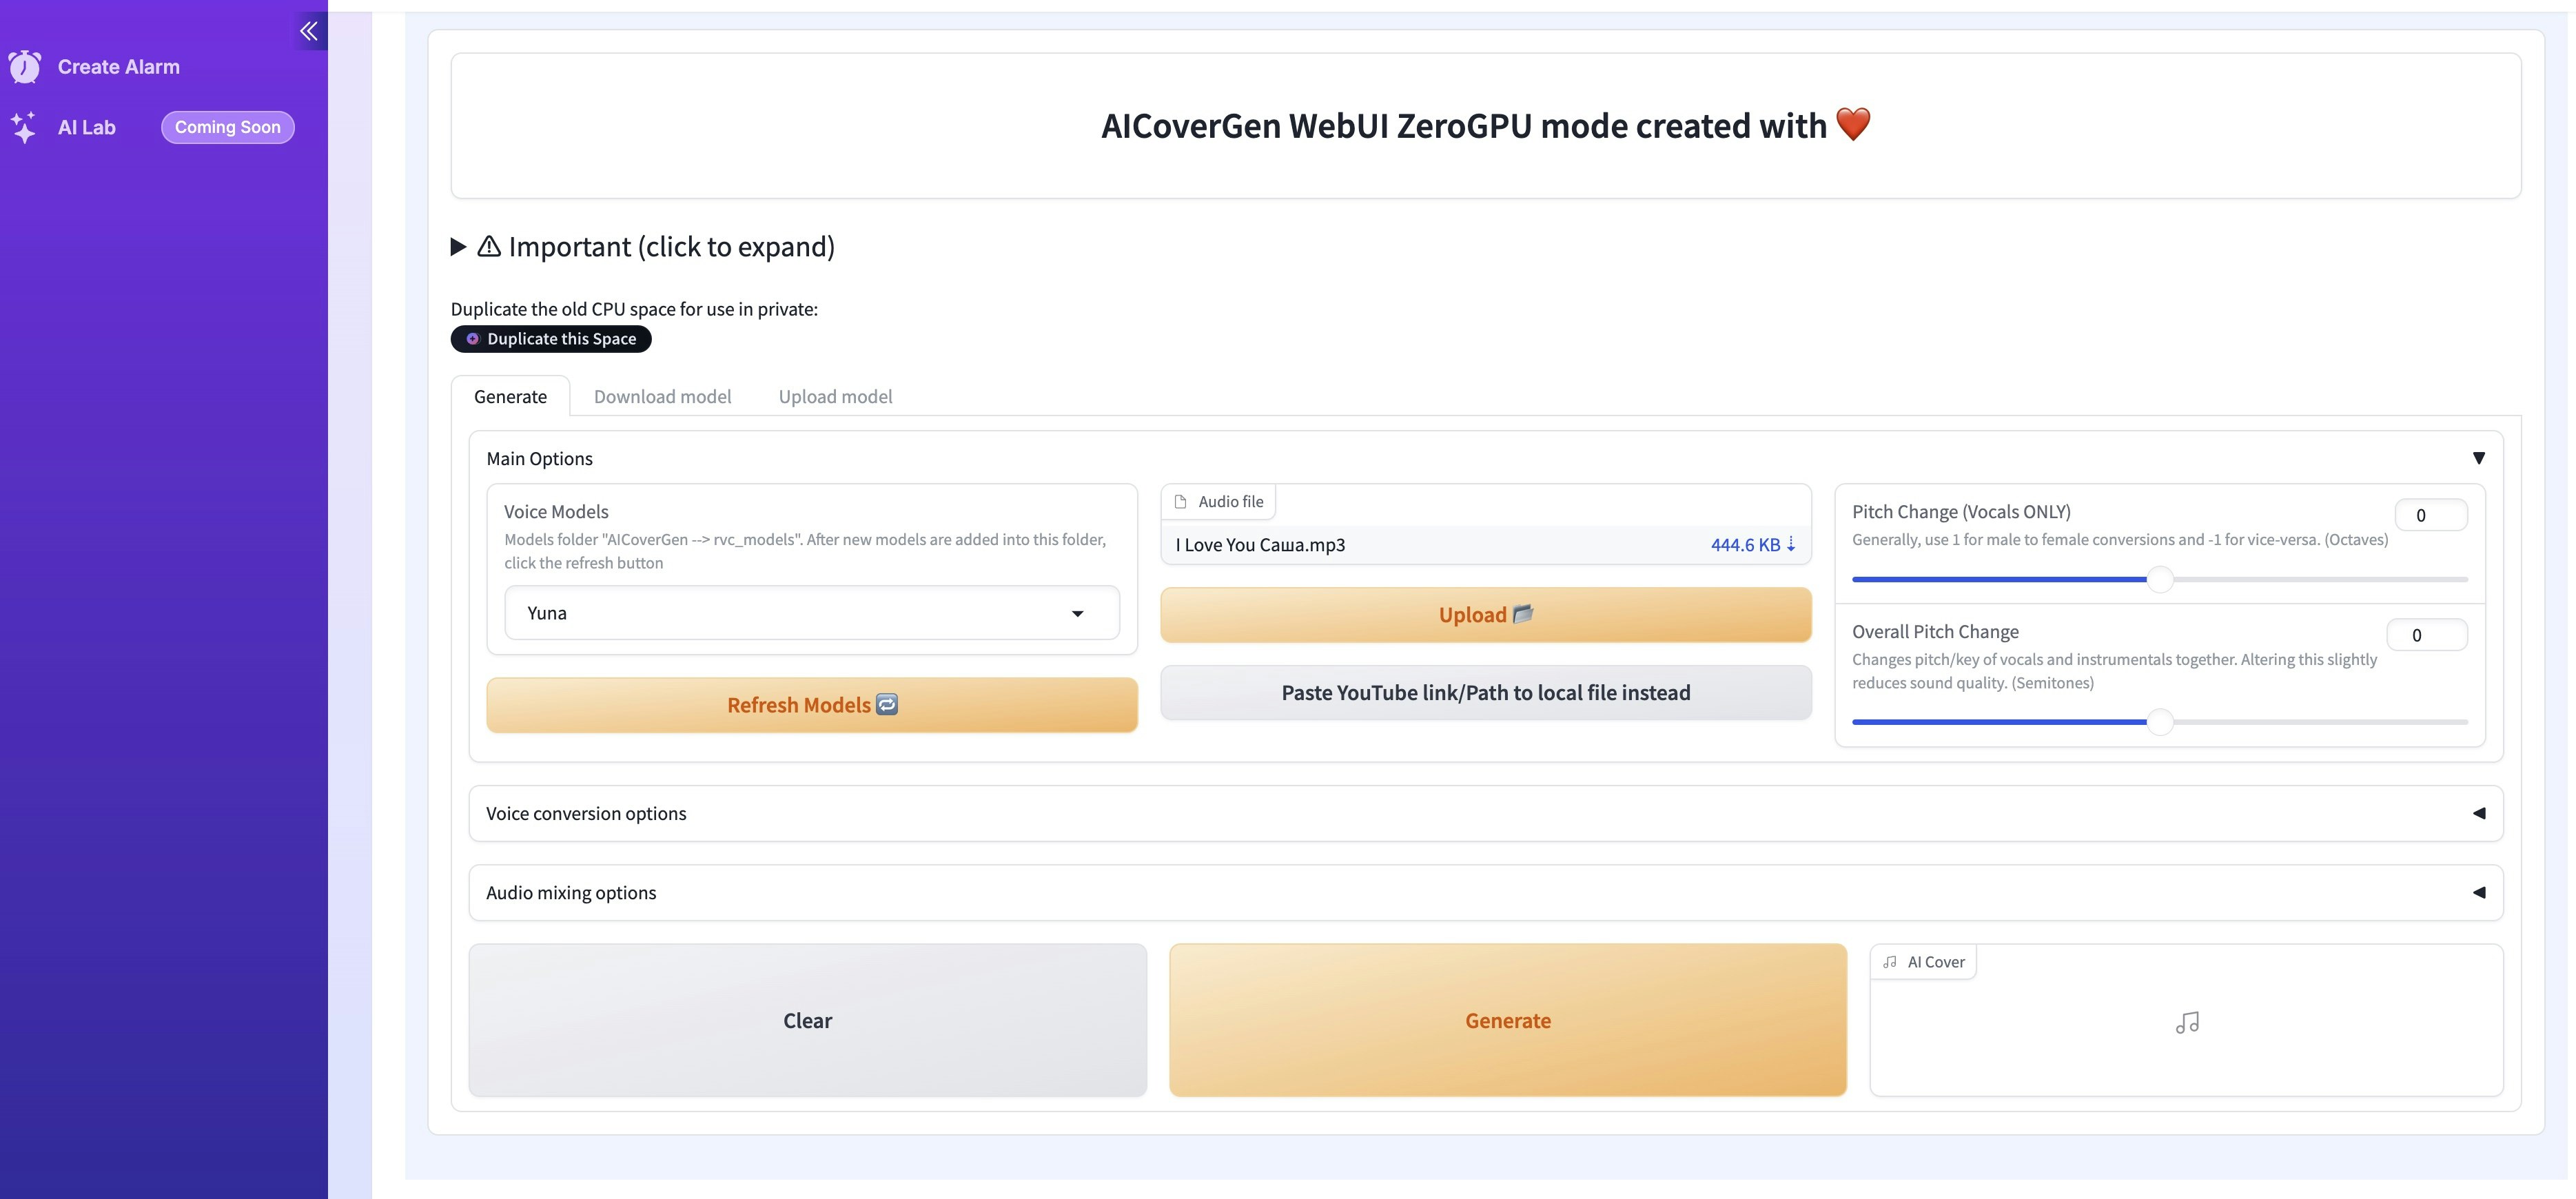Click the Generate button
2576x1199 pixels.
click(1507, 1020)
